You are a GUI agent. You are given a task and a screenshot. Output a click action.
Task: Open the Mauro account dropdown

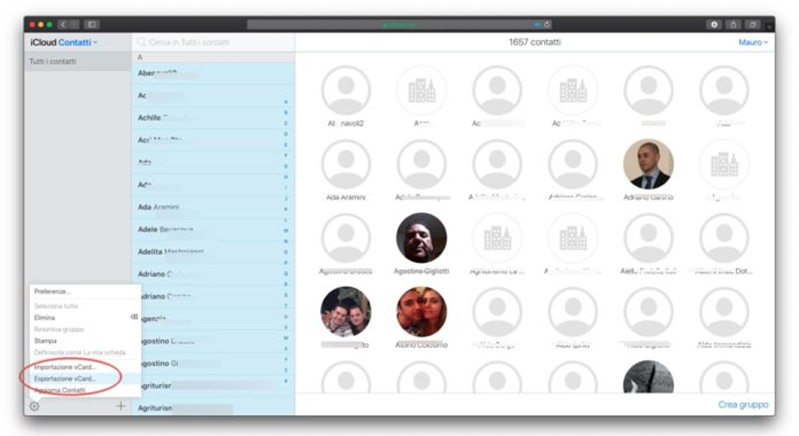[753, 42]
